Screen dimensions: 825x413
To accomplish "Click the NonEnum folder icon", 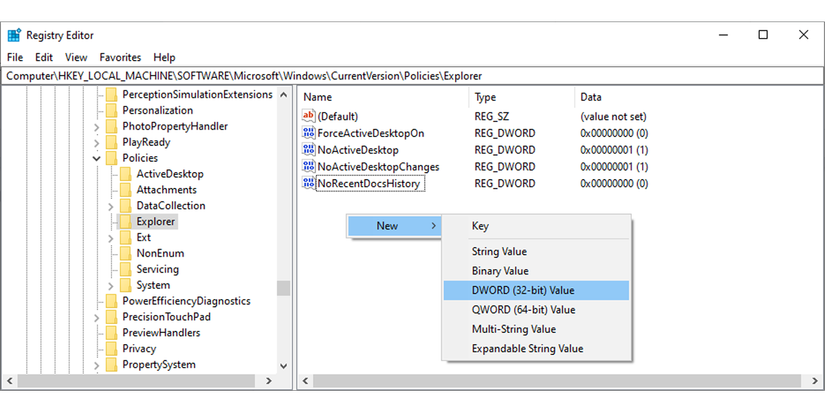I will (126, 253).
